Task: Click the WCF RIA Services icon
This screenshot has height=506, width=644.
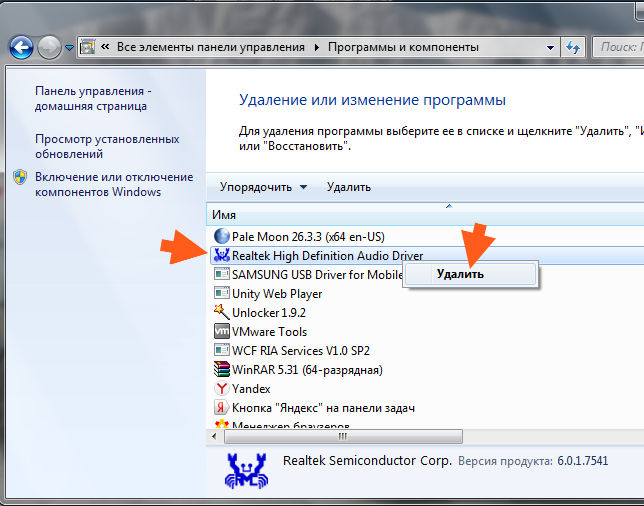Action: point(222,350)
